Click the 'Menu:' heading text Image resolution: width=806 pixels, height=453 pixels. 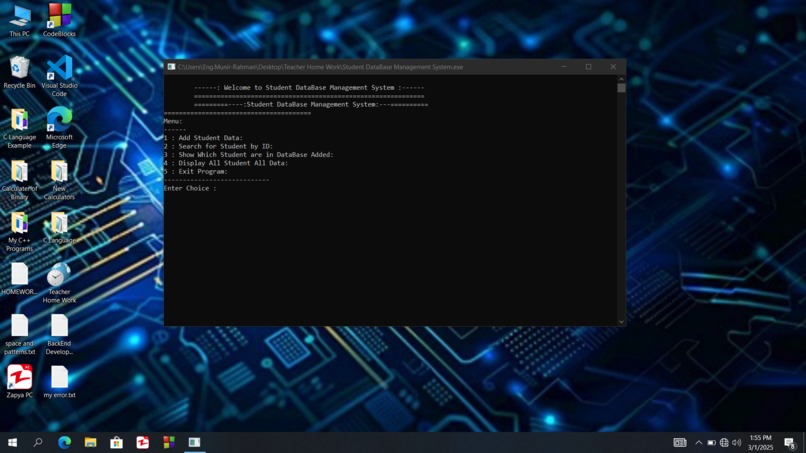click(x=173, y=121)
